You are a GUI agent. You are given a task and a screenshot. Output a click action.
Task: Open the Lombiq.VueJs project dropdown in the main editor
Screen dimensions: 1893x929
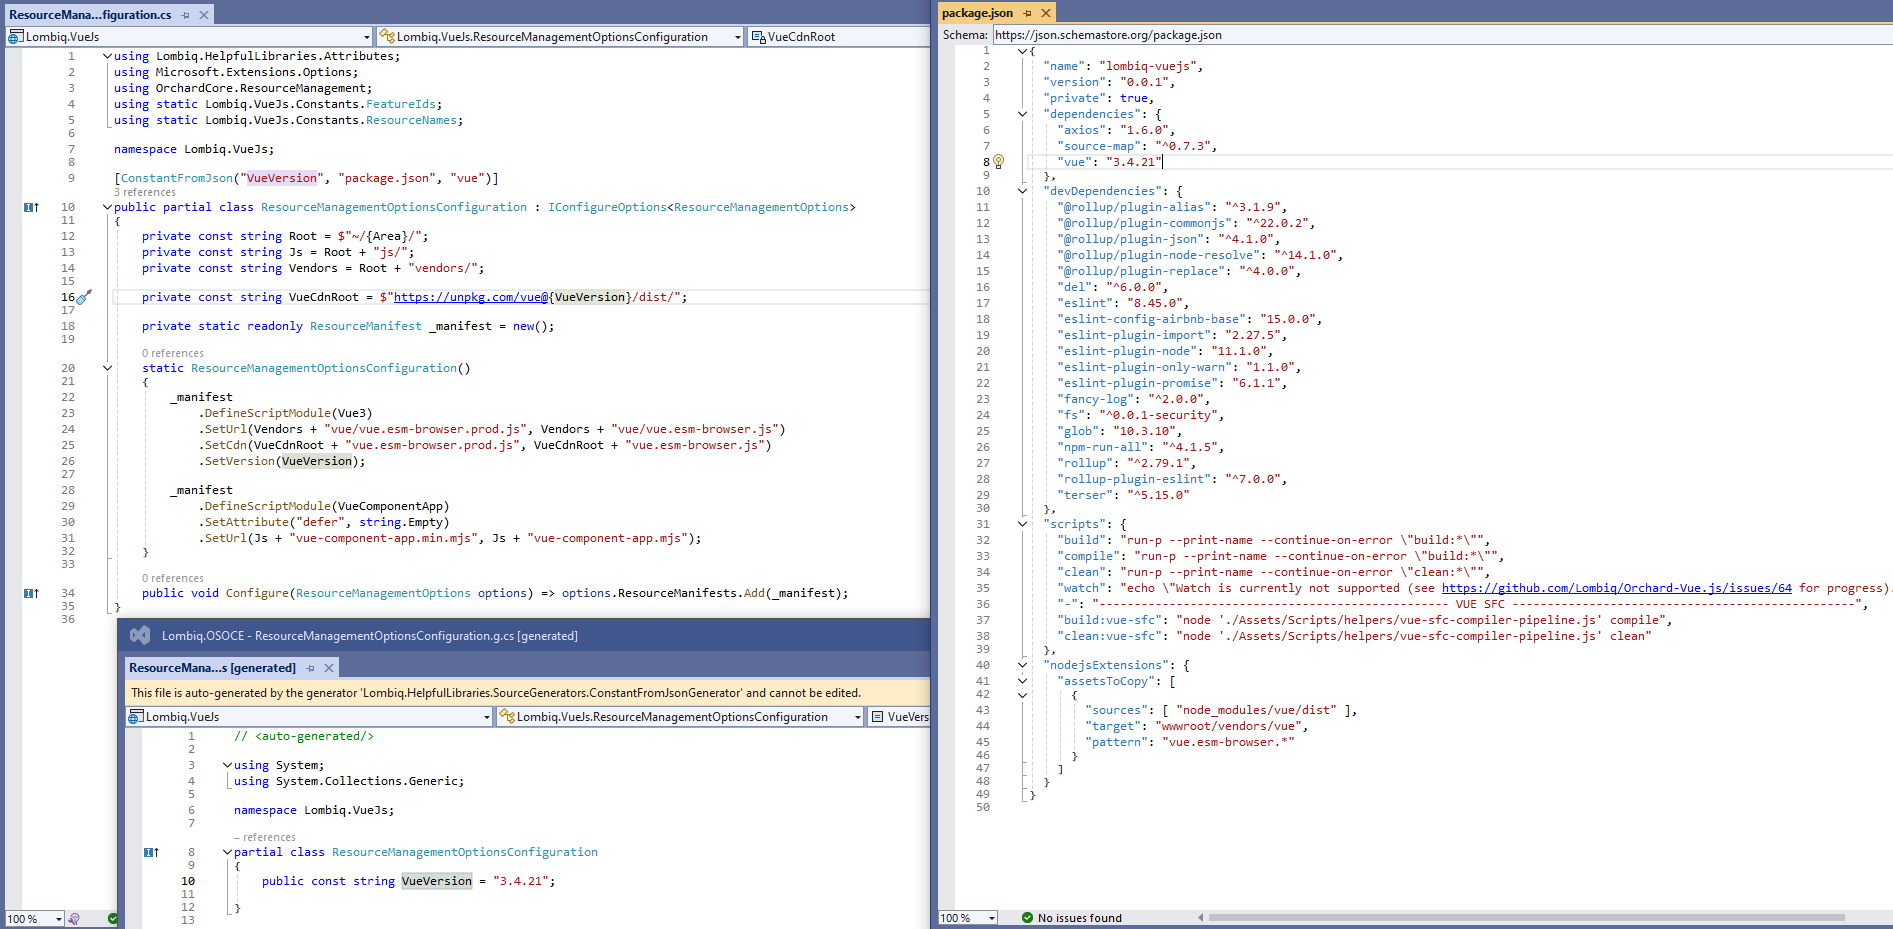367,37
